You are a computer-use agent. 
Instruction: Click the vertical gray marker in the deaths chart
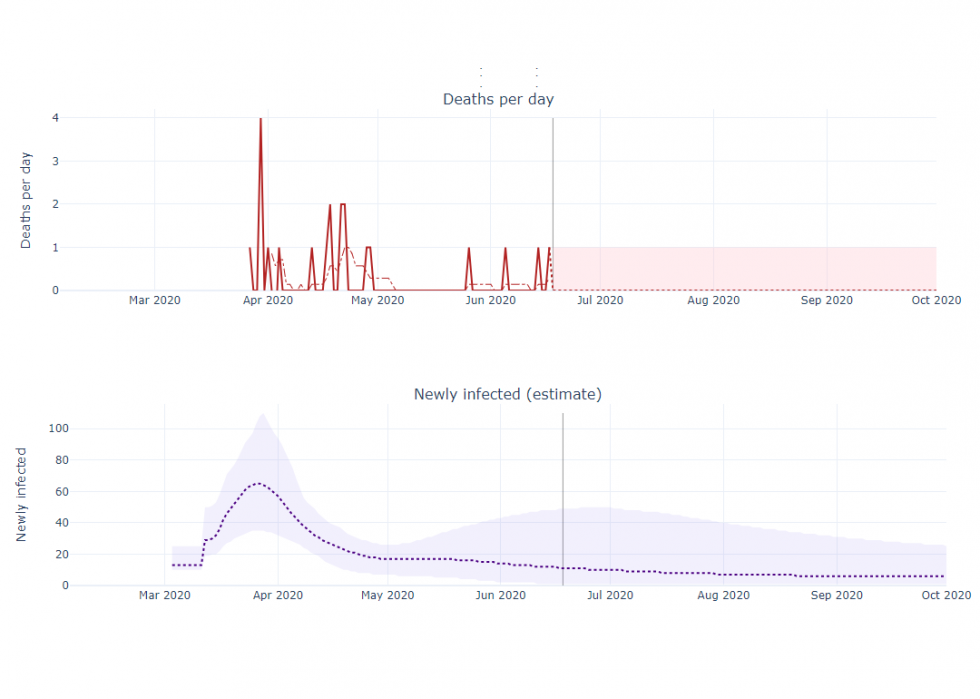point(553,200)
